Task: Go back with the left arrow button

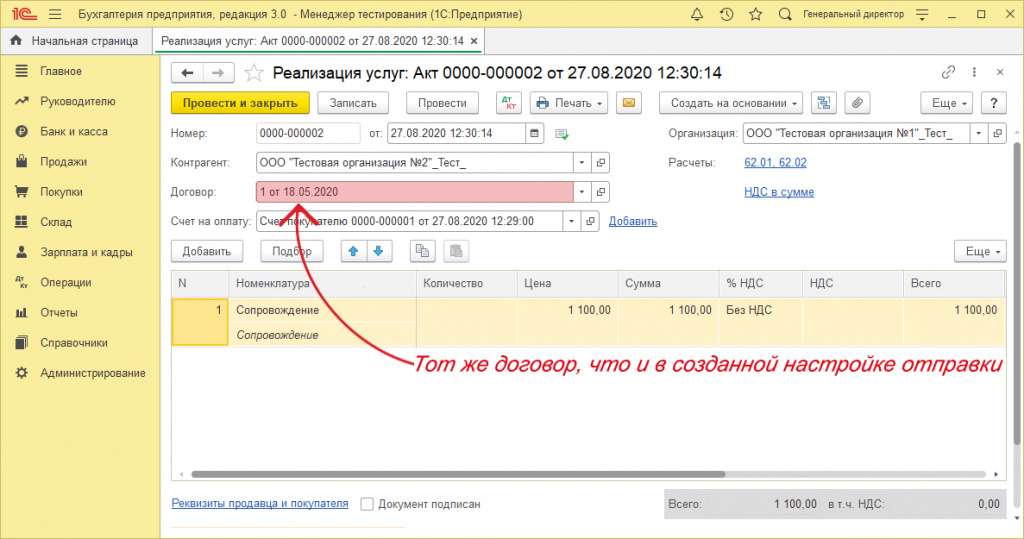Action: click(x=187, y=73)
